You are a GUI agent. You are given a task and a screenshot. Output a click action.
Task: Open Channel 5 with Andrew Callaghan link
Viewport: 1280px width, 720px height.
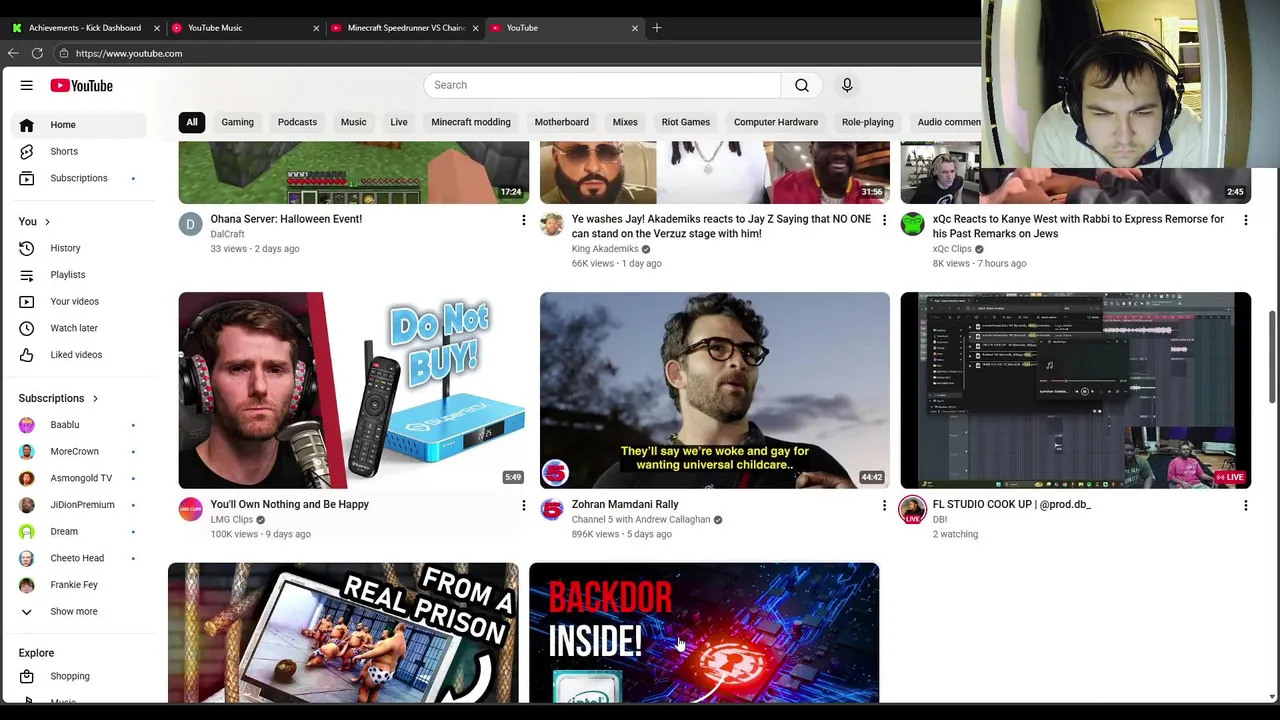(x=641, y=520)
